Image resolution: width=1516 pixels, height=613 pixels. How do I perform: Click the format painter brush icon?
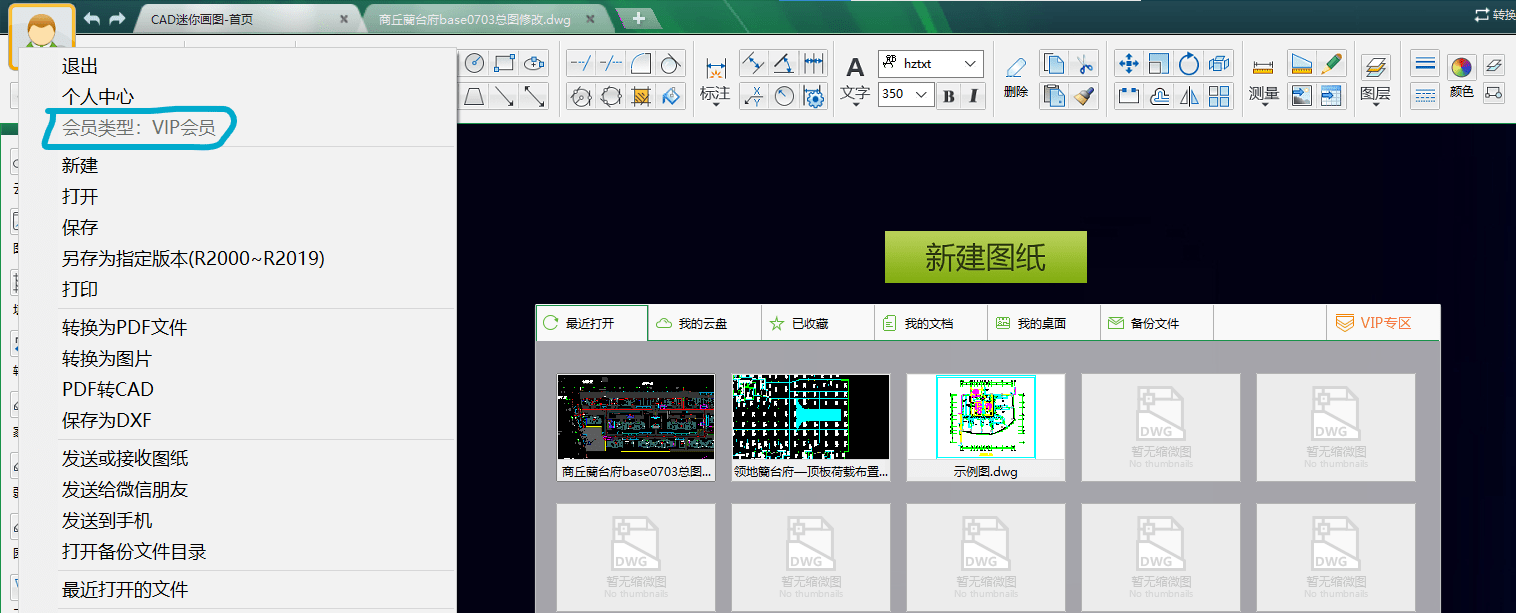point(1085,96)
